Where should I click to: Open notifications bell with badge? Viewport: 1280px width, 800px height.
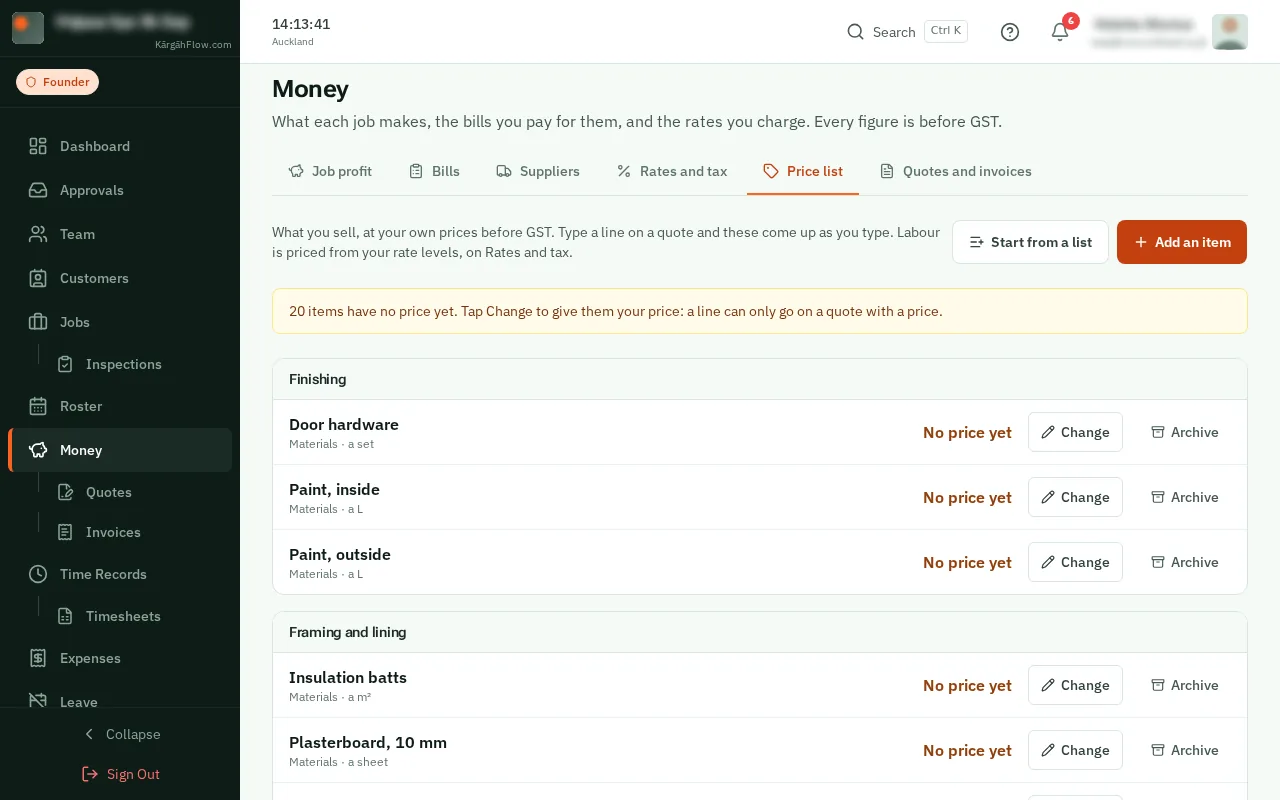[1060, 32]
